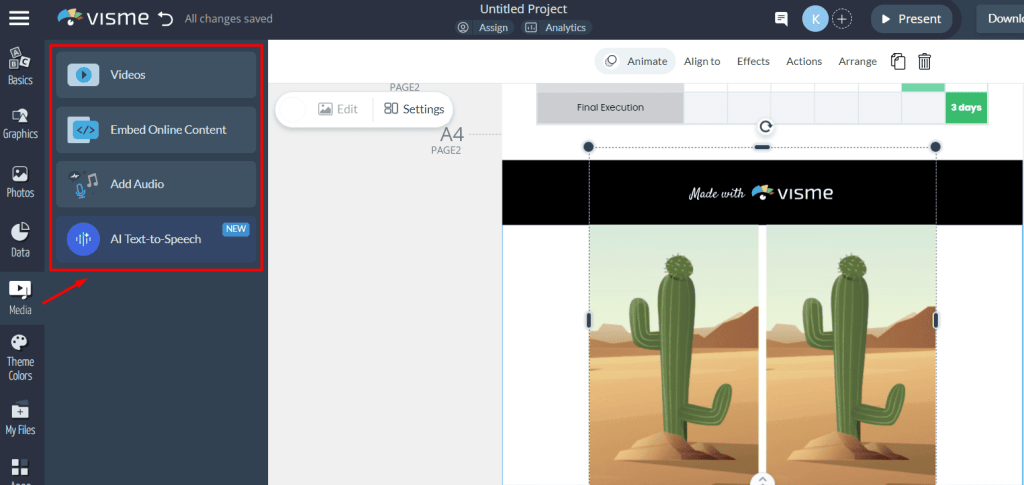
Task: Click the copy/duplicate icon in toolbar
Action: point(898,61)
